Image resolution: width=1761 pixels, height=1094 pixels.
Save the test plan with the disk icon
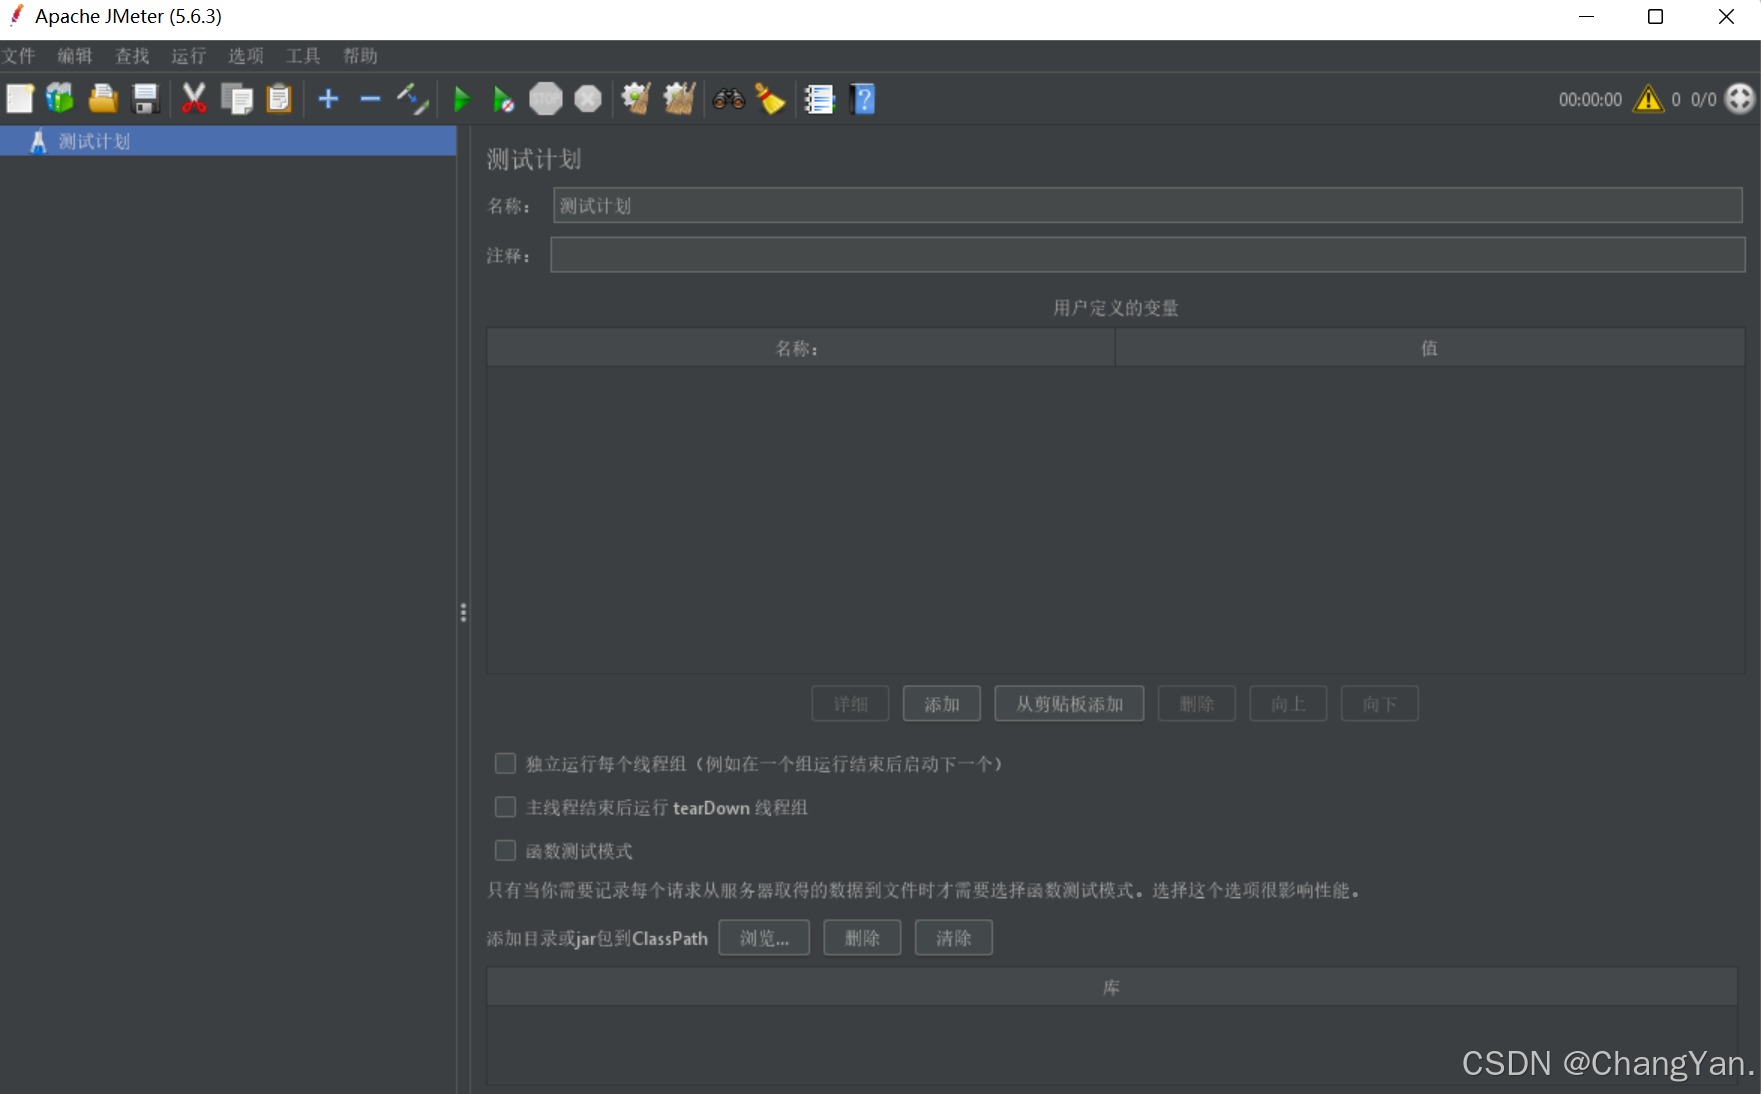pyautogui.click(x=146, y=99)
